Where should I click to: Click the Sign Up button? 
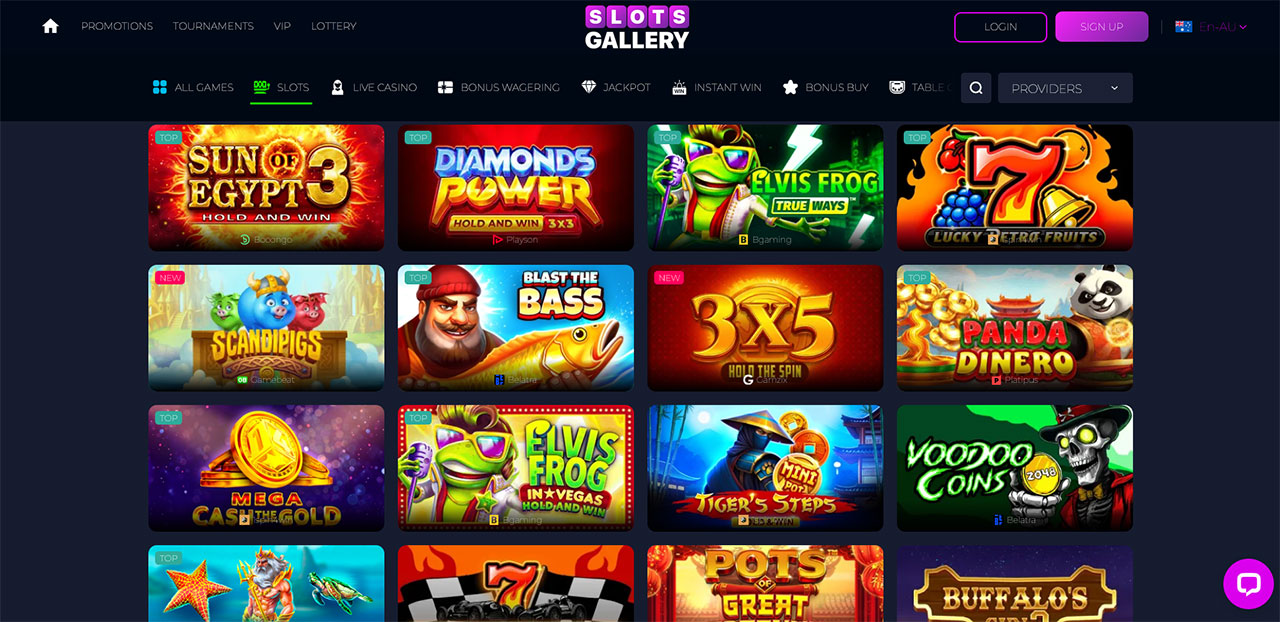click(1102, 27)
